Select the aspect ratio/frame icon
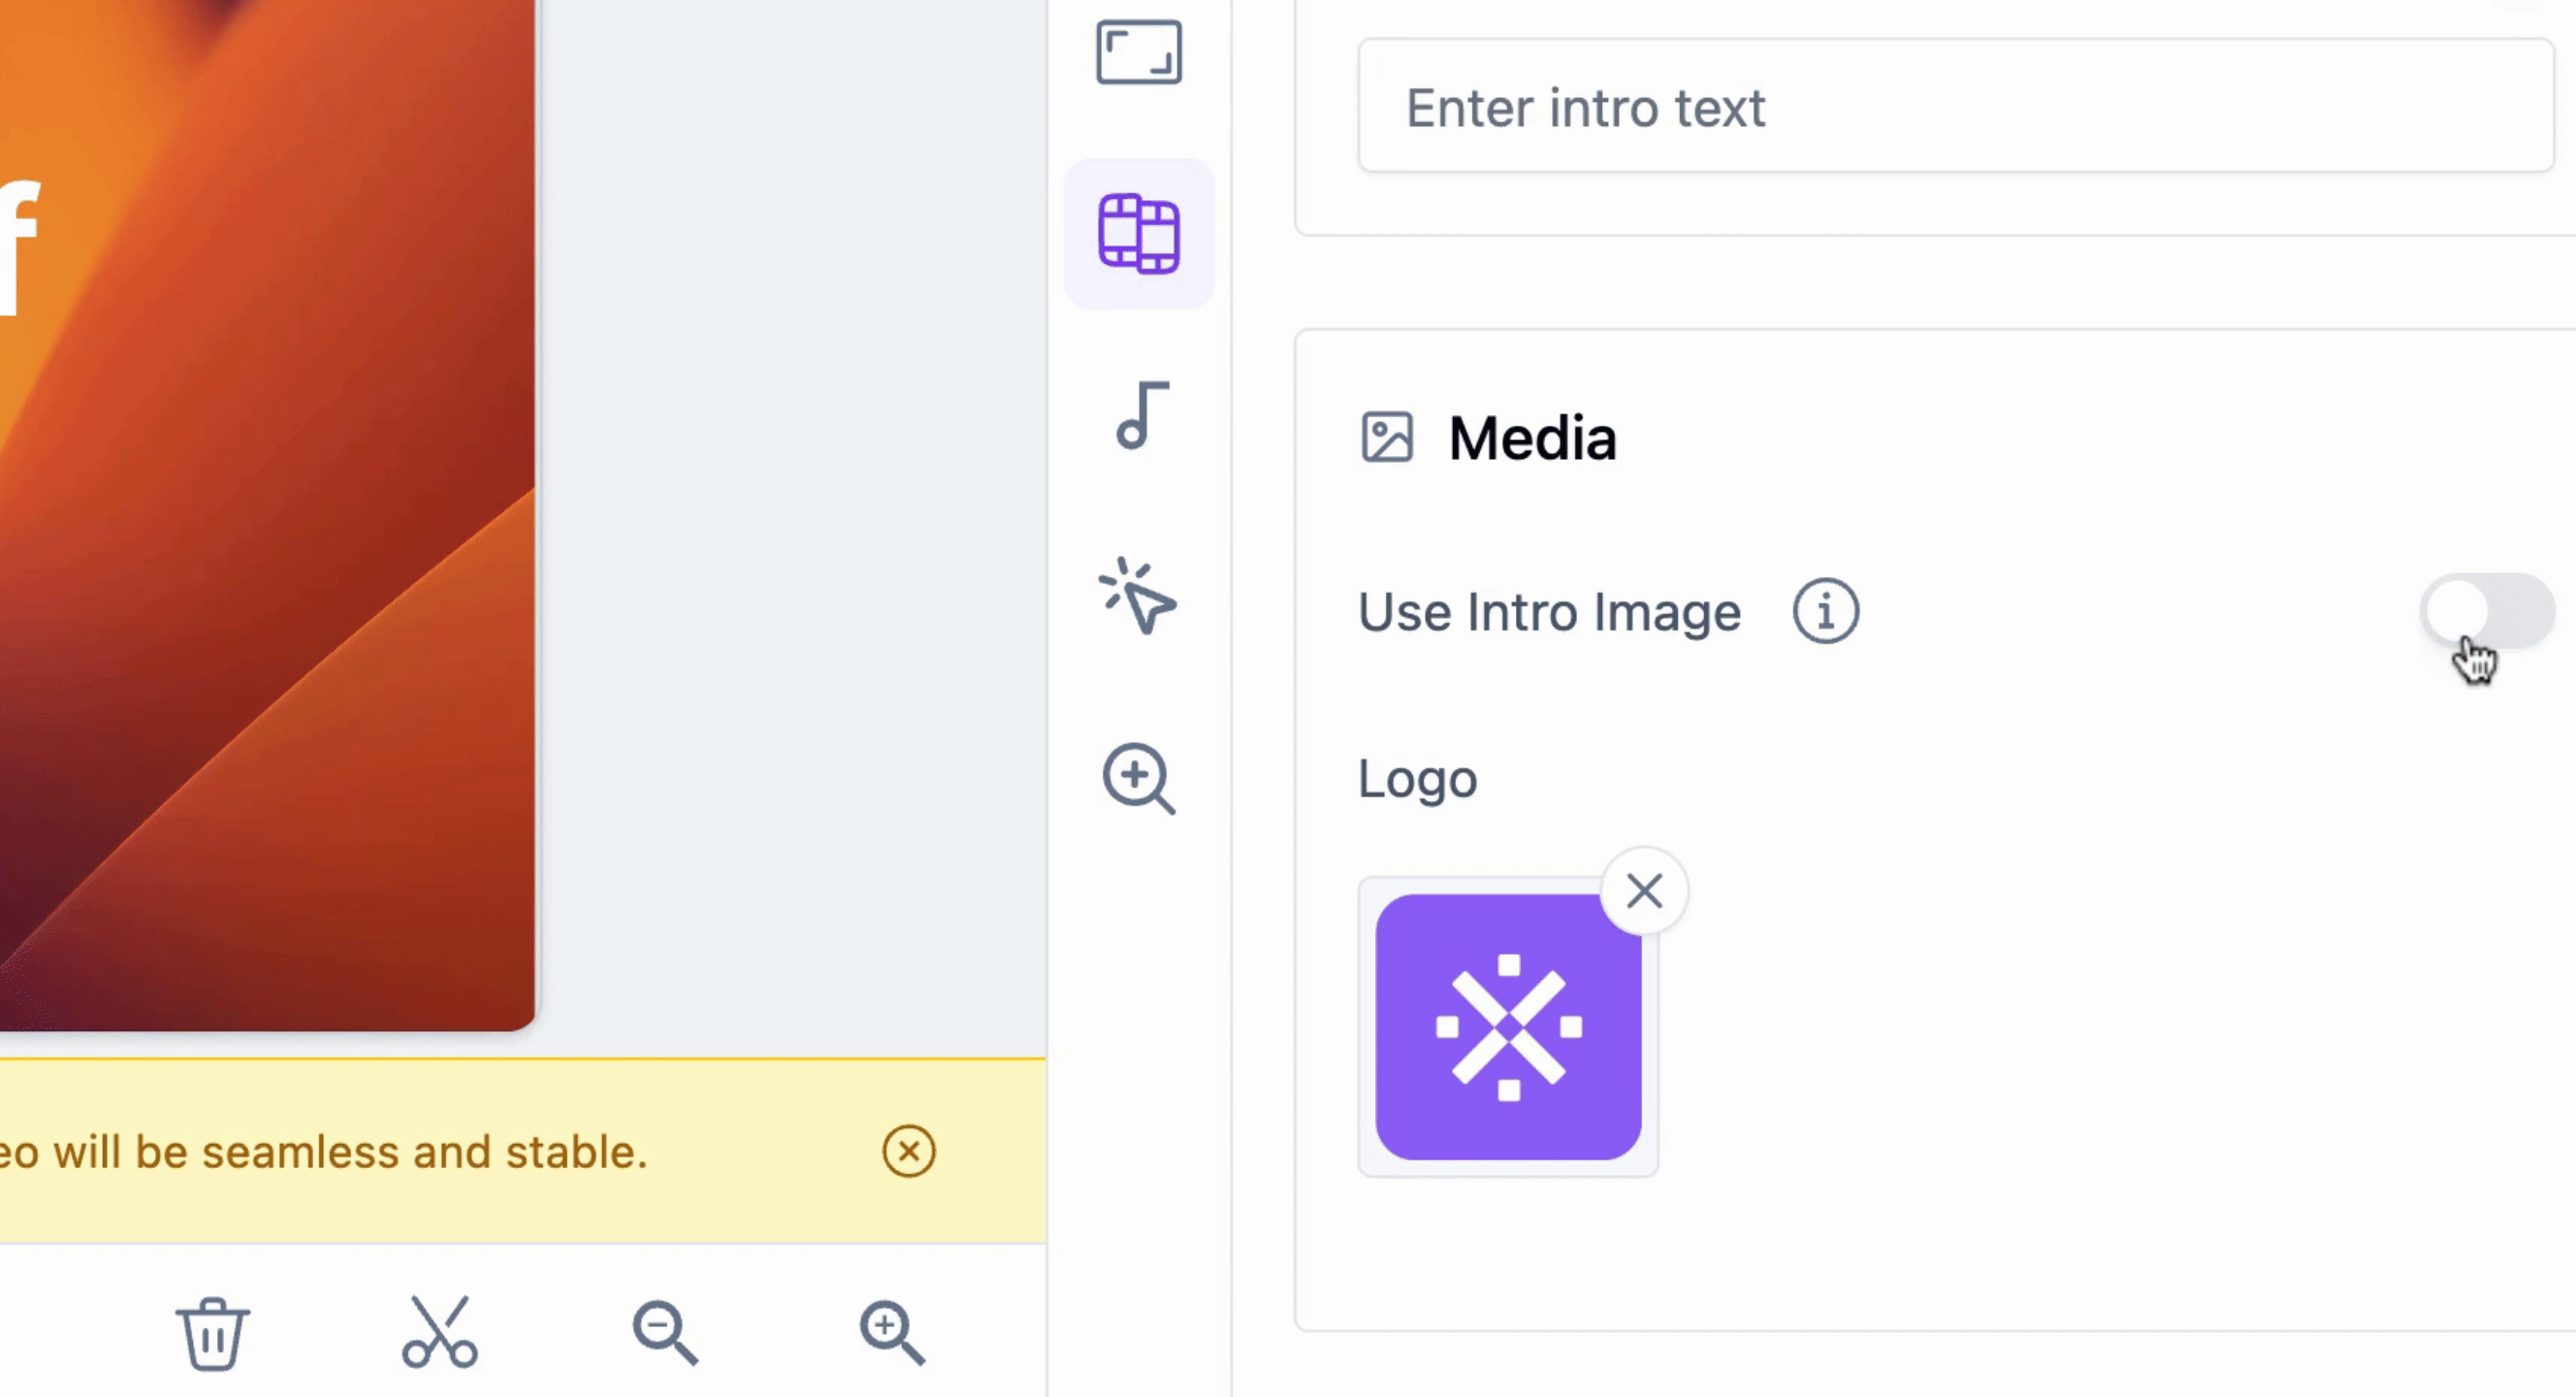This screenshot has height=1397, width=2576. coord(1141,51)
